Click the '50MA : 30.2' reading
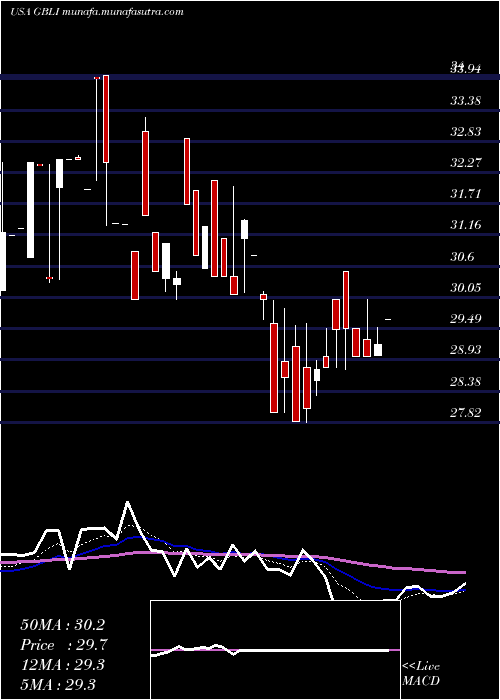Image resolution: width=500 pixels, height=700 pixels. point(62,625)
